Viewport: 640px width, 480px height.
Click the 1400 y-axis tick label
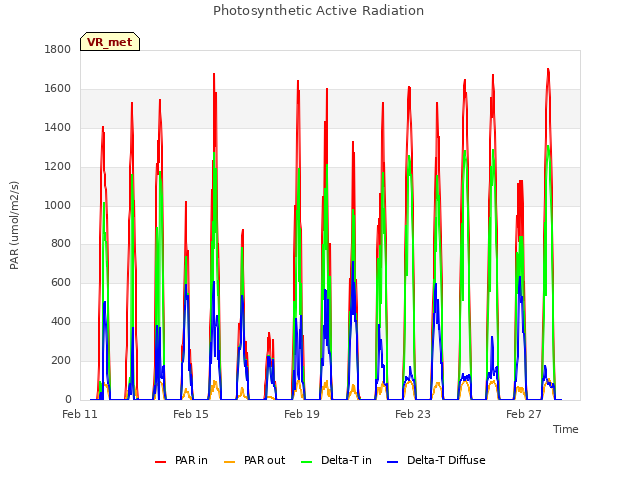pos(58,128)
